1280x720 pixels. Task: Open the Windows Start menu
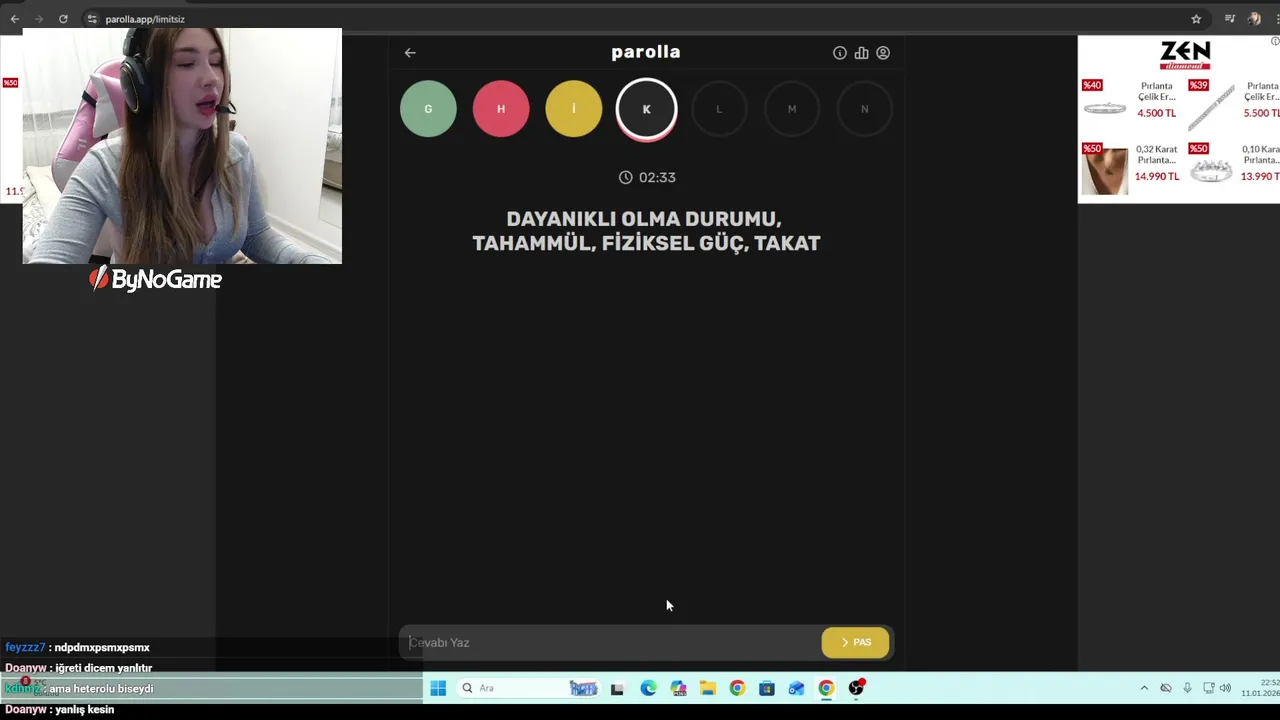[438, 688]
